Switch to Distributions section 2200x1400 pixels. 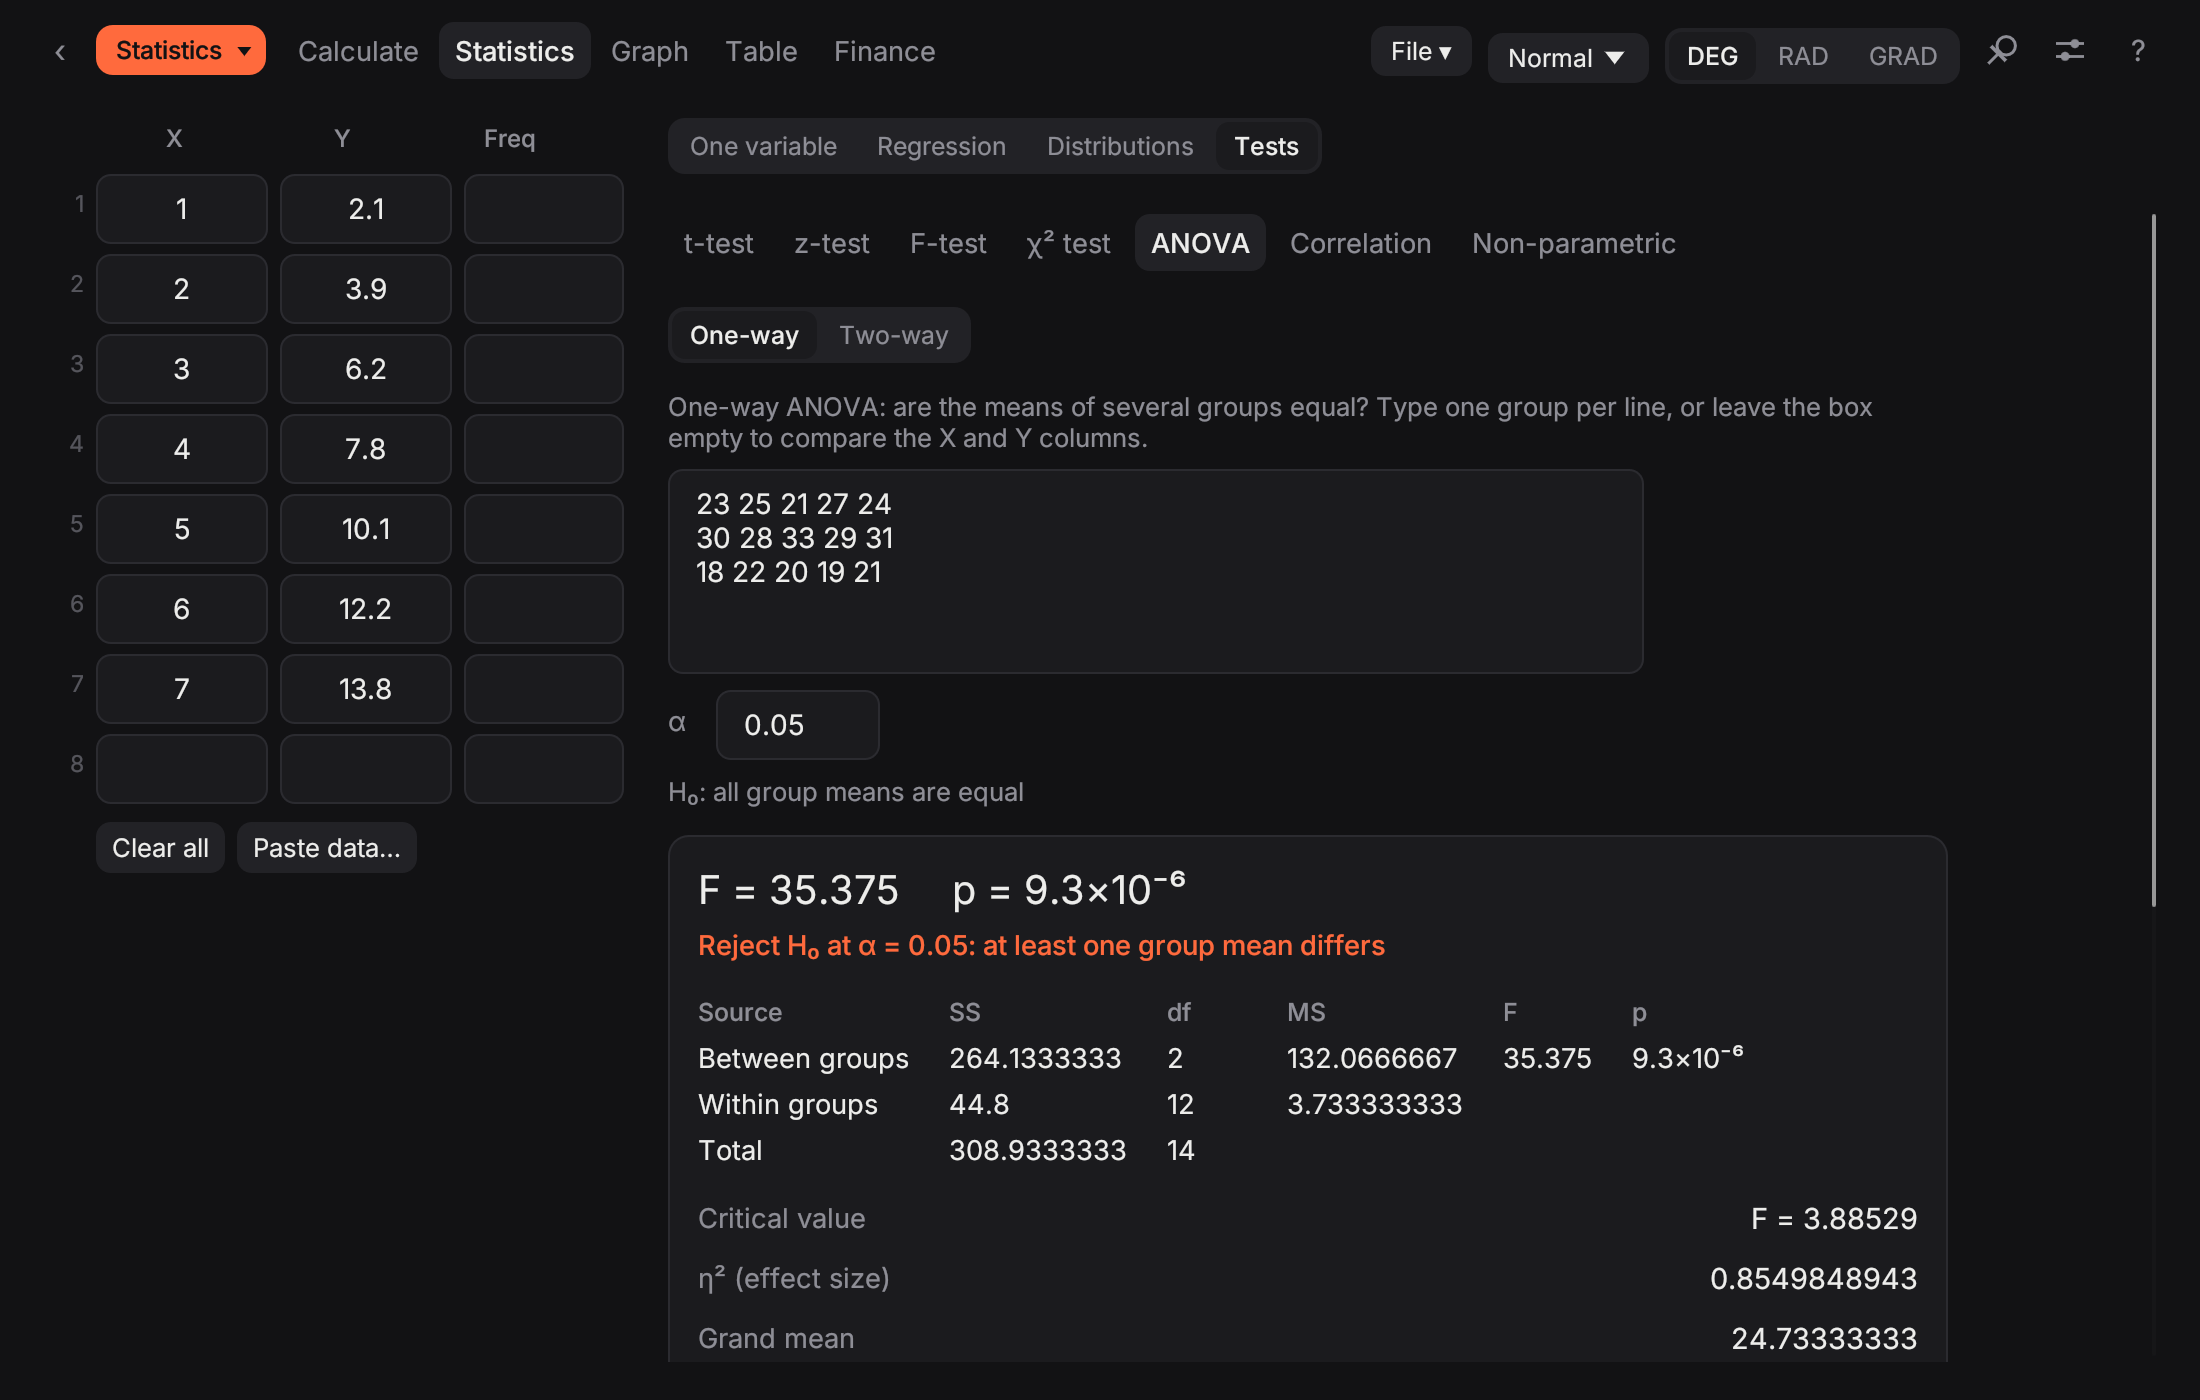pos(1120,146)
